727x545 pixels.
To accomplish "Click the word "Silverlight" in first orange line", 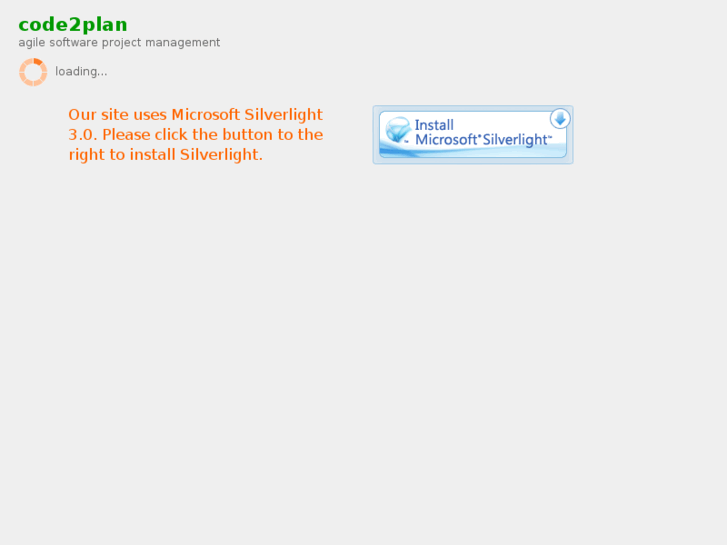I will pyautogui.click(x=283, y=115).
